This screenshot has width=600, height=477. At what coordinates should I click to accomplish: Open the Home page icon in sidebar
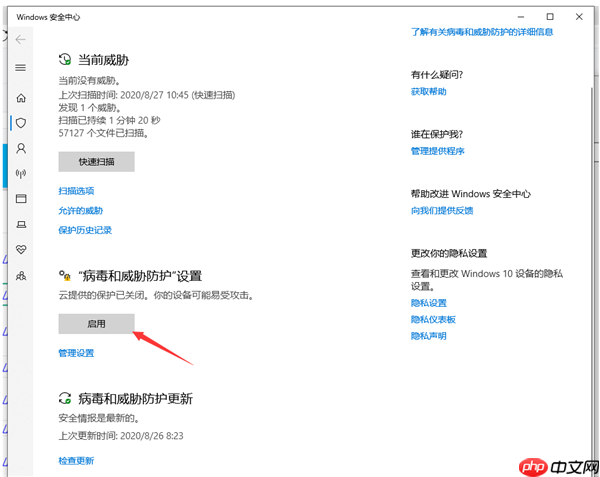21,98
